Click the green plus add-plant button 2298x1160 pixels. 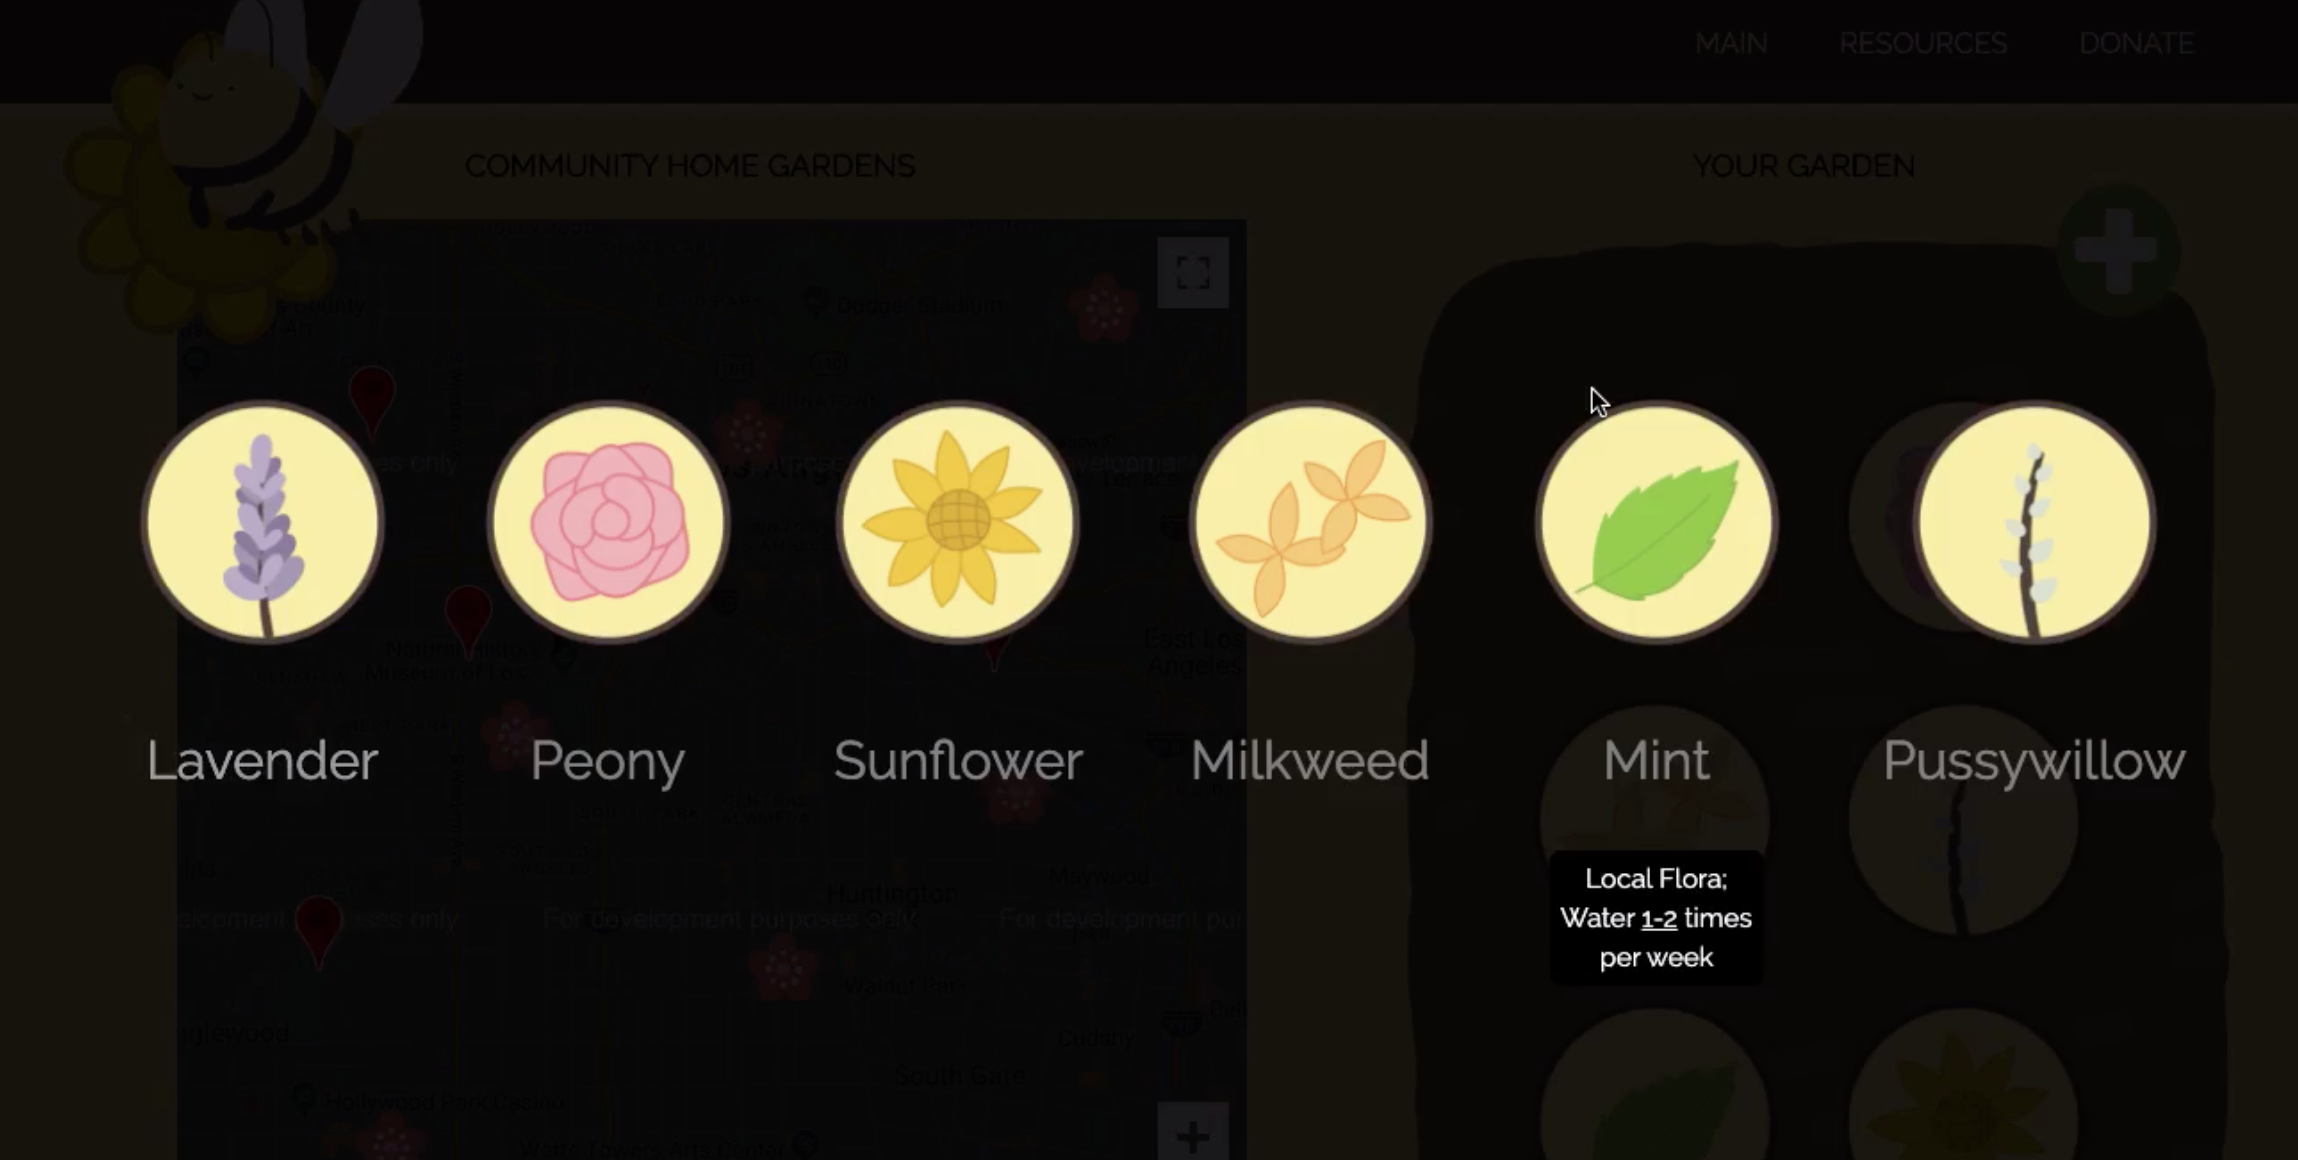click(x=2117, y=250)
